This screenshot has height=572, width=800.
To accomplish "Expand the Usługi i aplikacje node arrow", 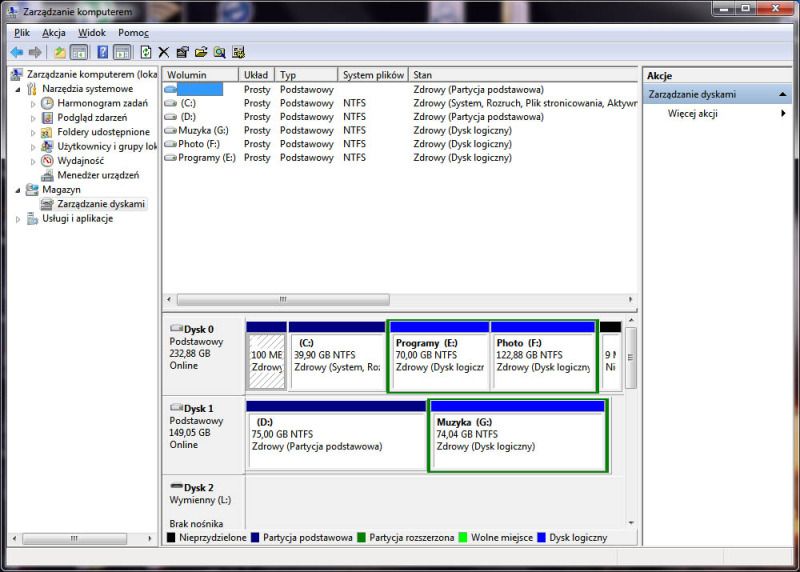I will 18,219.
